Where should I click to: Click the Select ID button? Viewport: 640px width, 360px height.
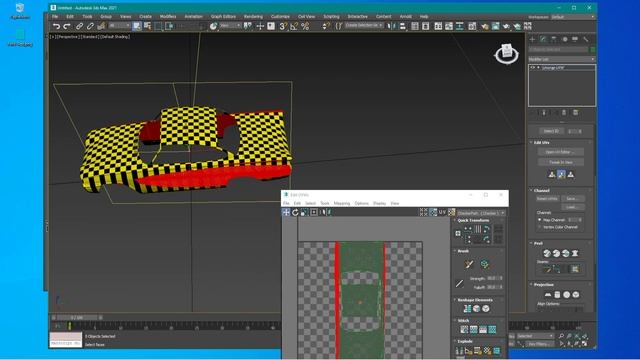coord(551,131)
